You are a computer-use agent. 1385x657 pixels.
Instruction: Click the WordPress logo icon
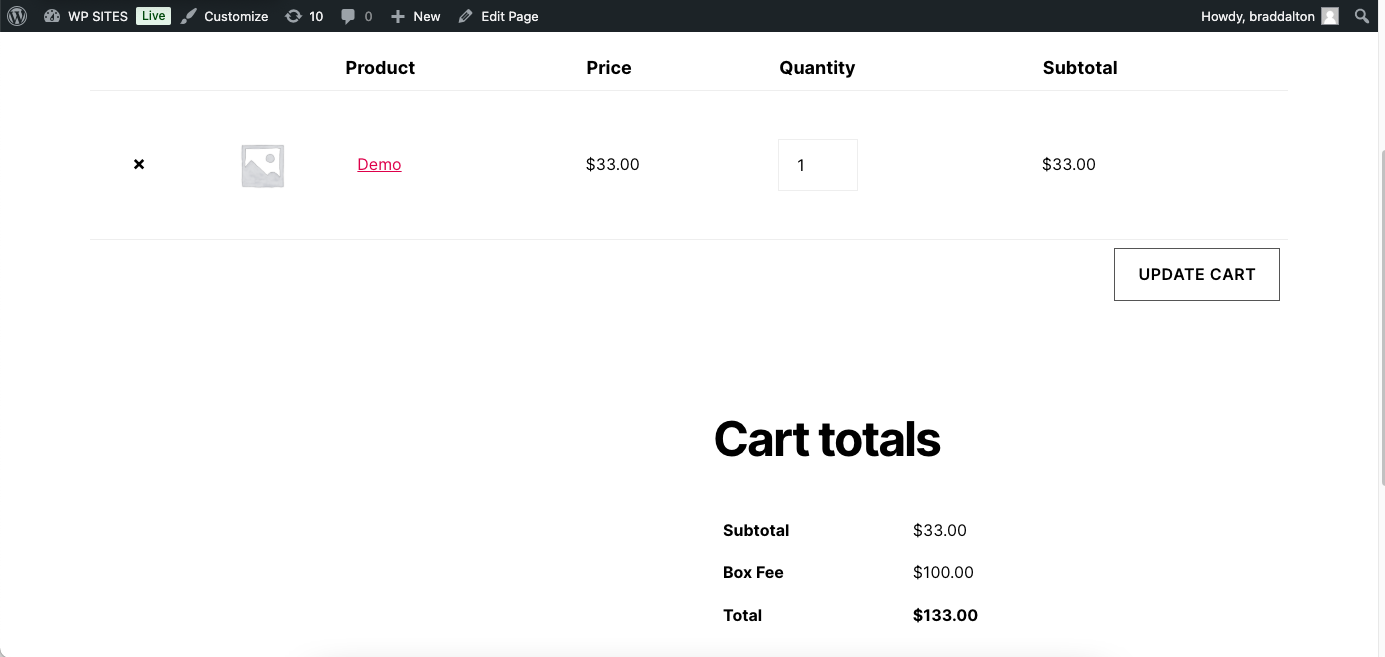tap(17, 16)
